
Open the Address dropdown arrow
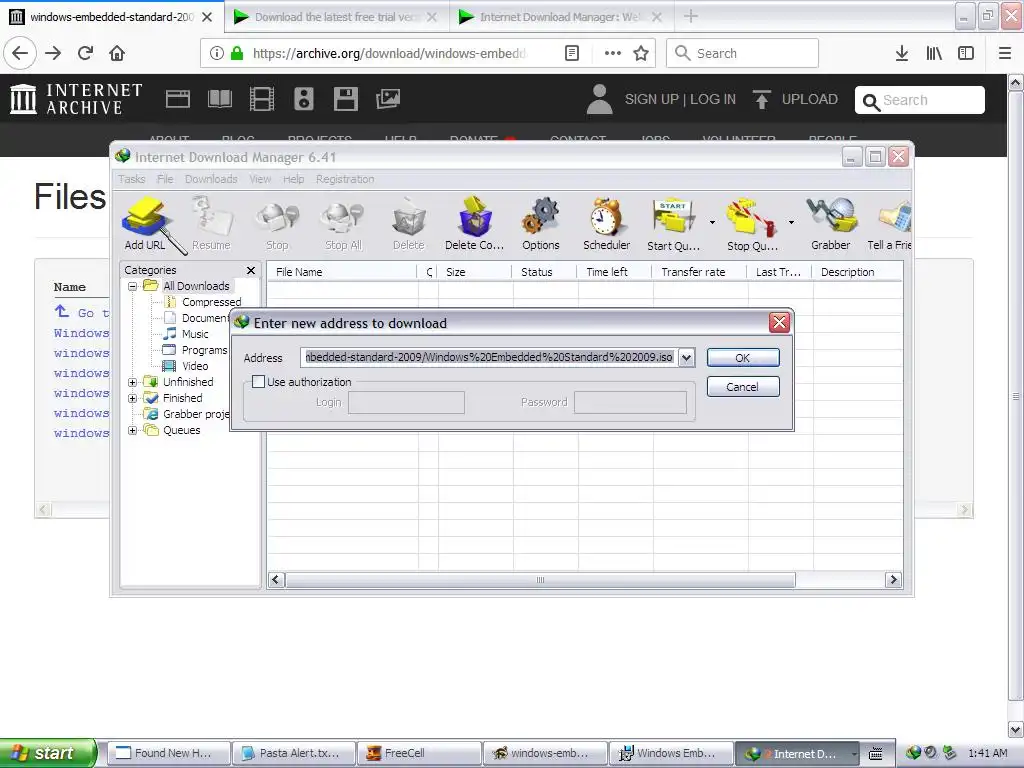686,358
